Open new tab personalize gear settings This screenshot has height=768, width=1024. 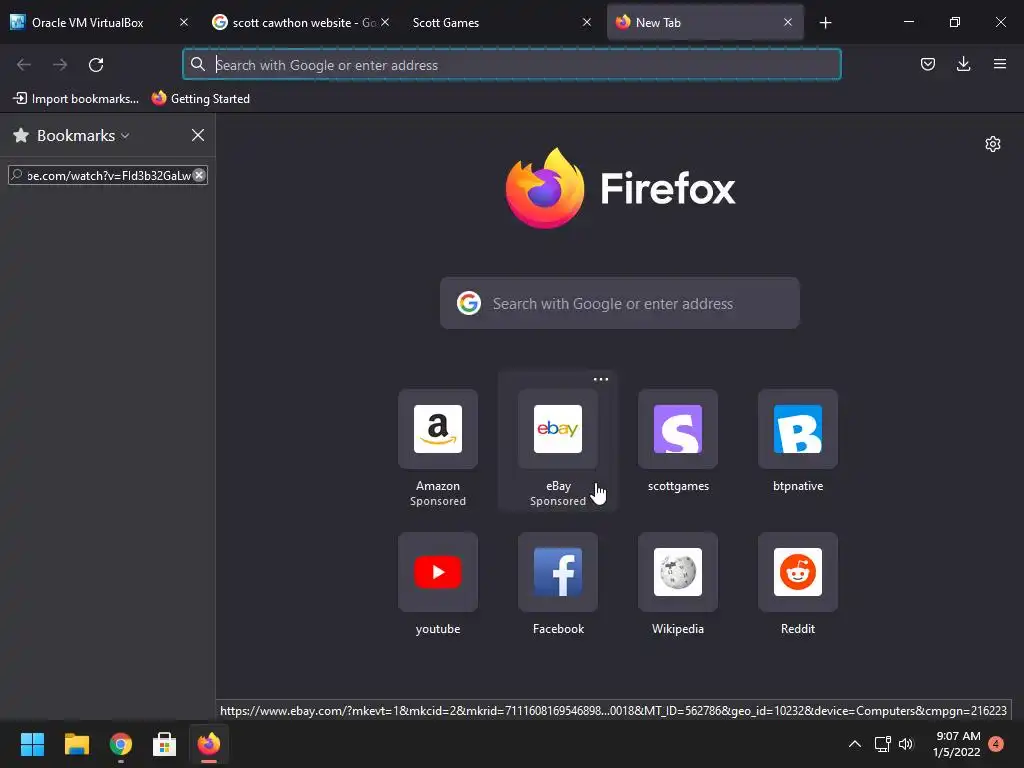pos(993,144)
